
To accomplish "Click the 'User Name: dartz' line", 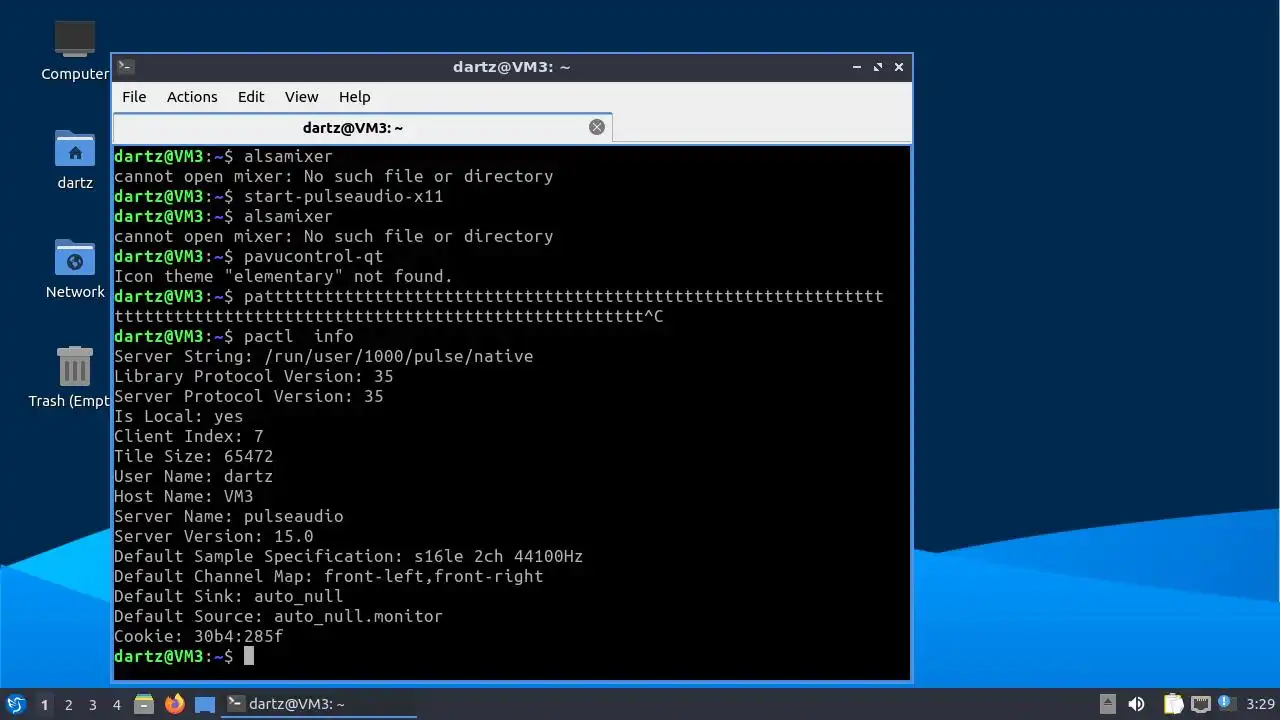I will 194,476.
